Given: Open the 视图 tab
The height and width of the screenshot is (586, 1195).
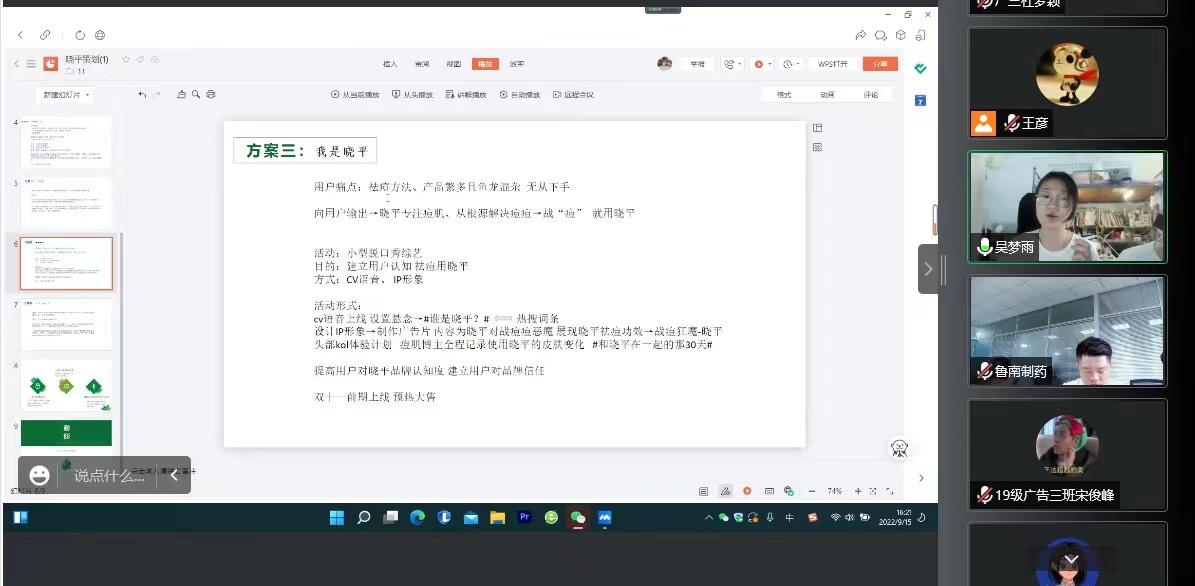Looking at the screenshot, I should pos(453,64).
